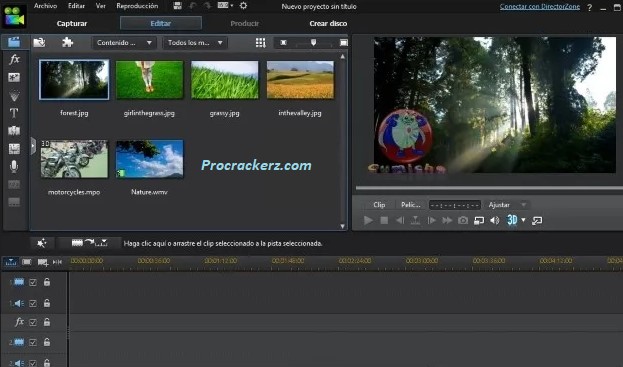Click the preview volume speaker icon
The image size is (623, 367).
coord(495,220)
